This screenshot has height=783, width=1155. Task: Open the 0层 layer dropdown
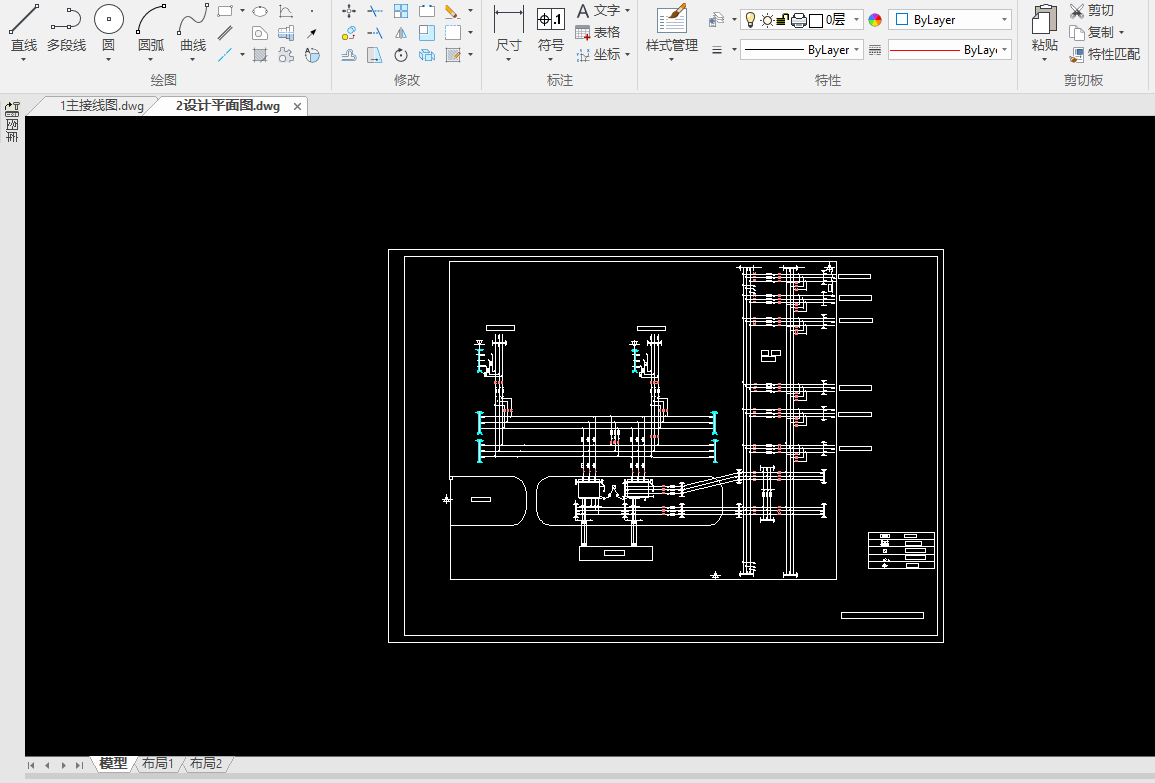(x=857, y=20)
